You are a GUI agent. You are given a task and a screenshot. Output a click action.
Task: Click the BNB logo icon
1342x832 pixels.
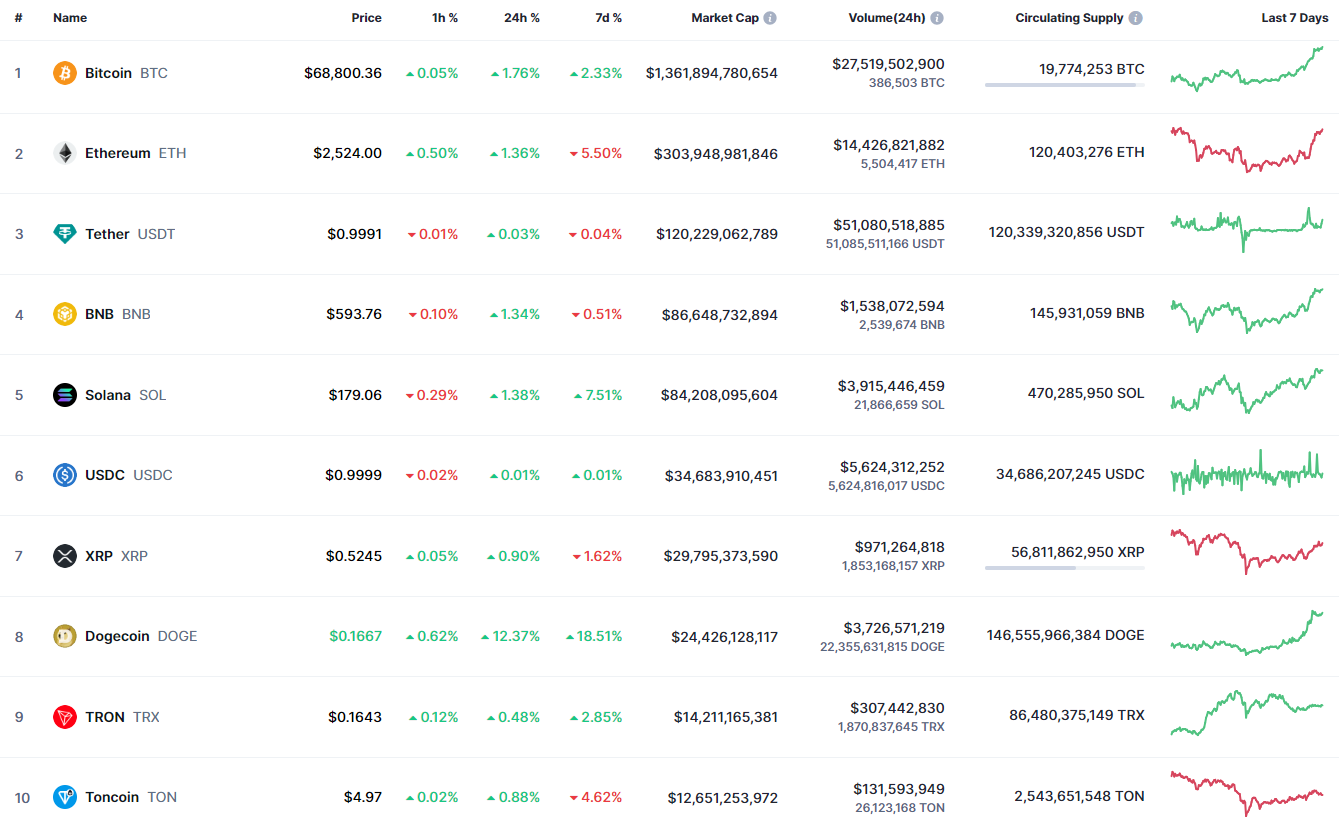[x=65, y=314]
